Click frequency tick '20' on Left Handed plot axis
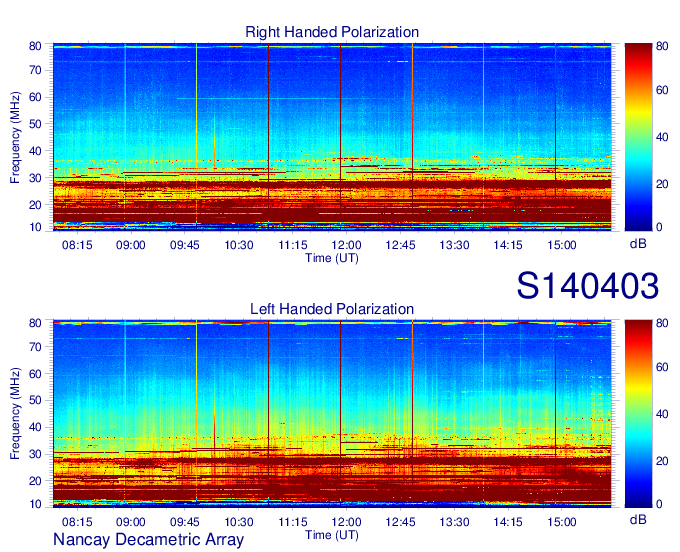 (35, 481)
